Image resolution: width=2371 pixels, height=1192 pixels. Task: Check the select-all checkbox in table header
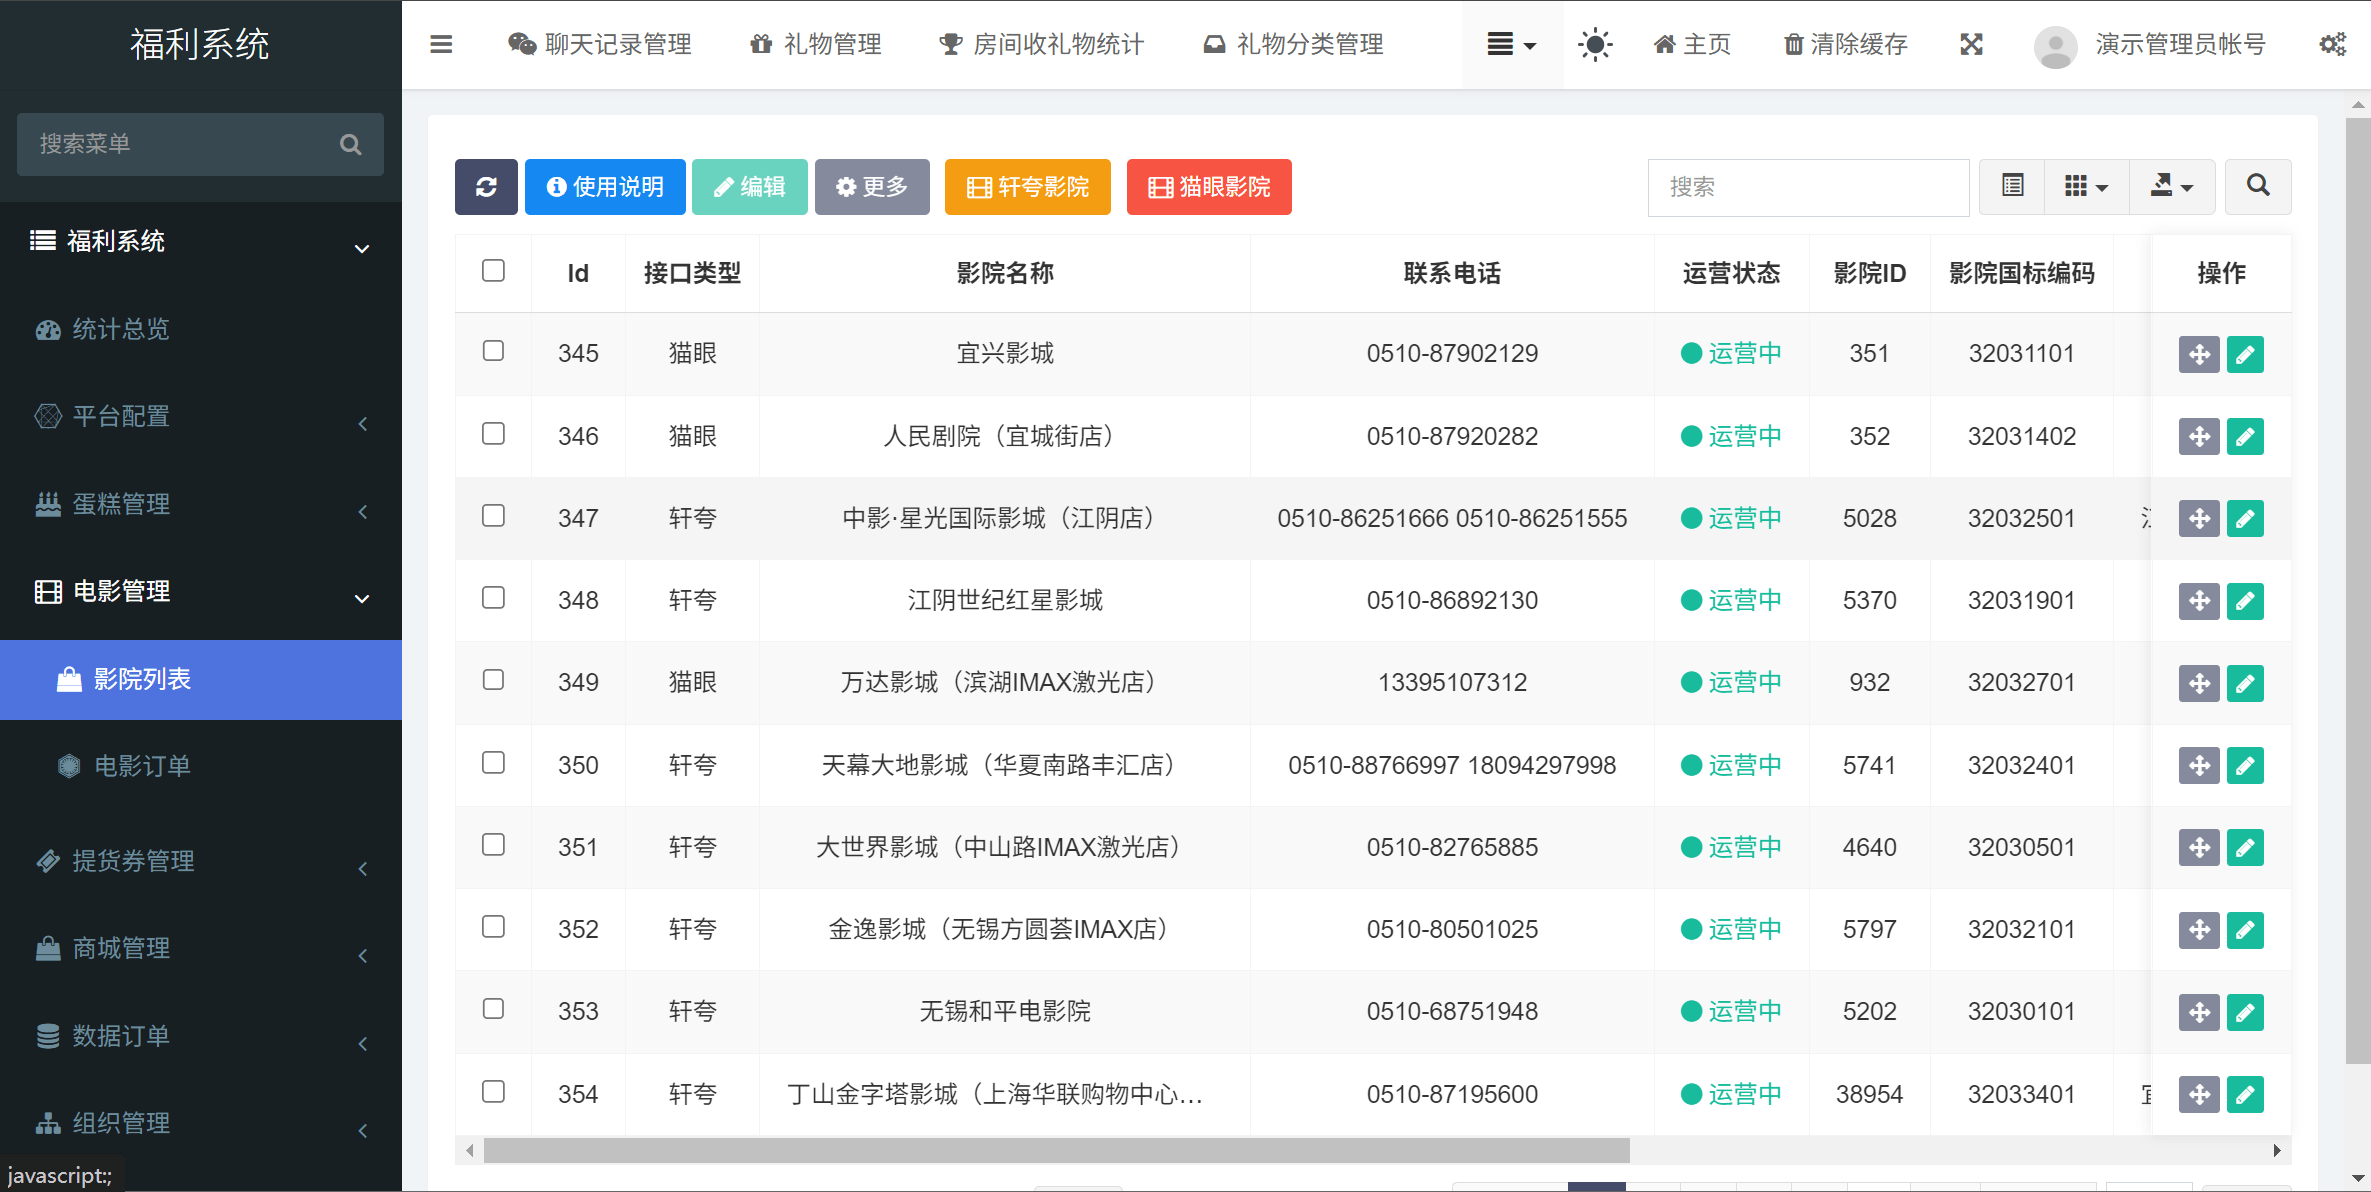pyautogui.click(x=493, y=271)
